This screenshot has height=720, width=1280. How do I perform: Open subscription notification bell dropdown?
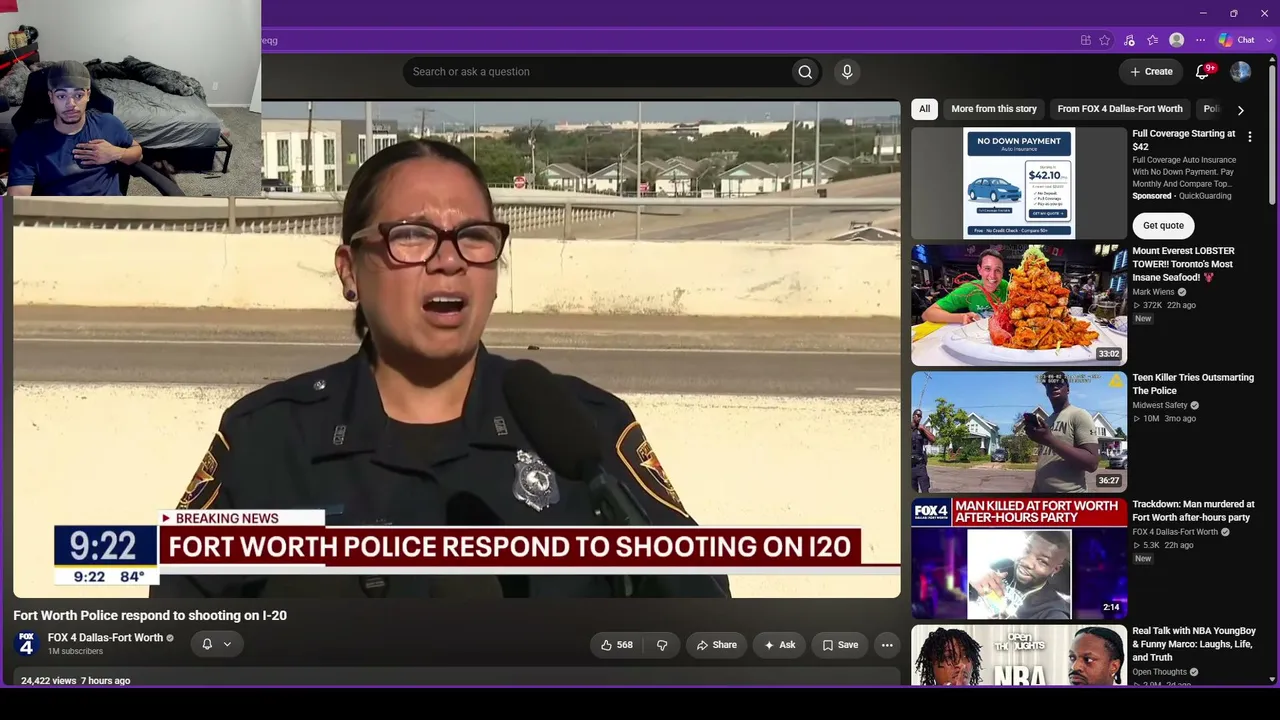216,644
